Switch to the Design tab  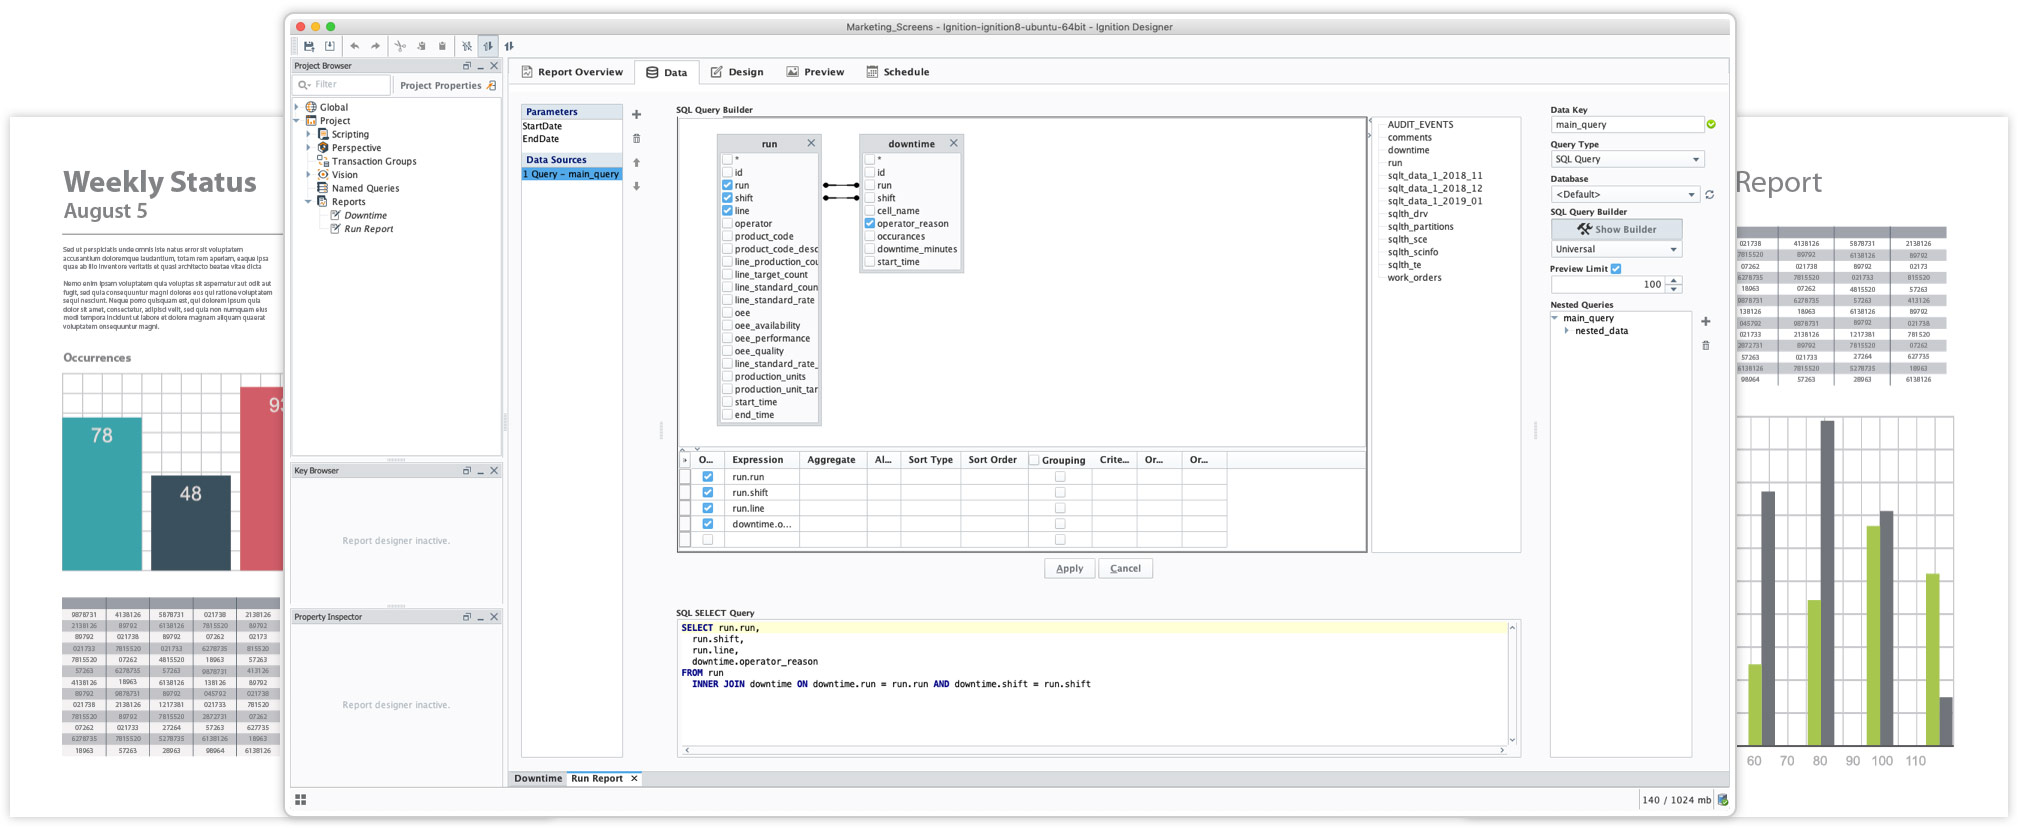[x=737, y=72]
